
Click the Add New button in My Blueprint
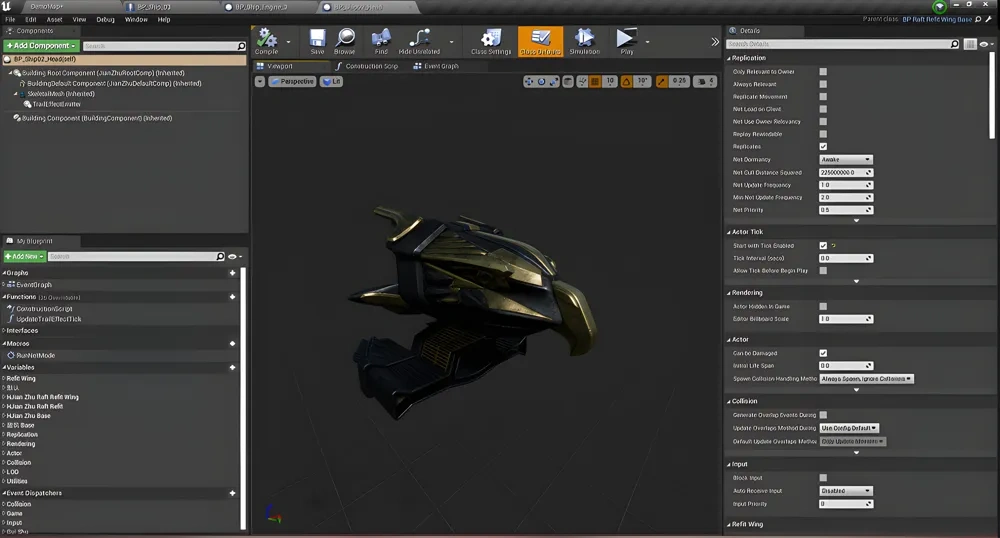point(23,257)
